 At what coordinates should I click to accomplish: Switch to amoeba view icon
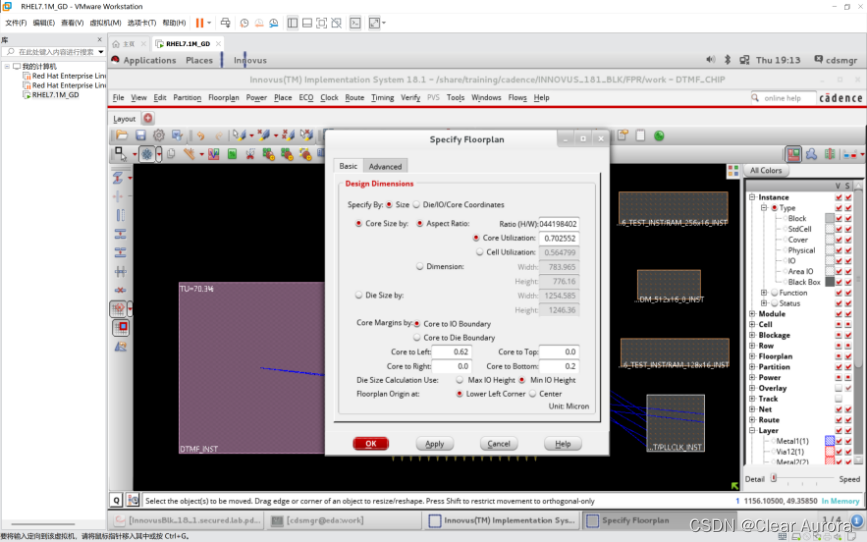pos(812,154)
